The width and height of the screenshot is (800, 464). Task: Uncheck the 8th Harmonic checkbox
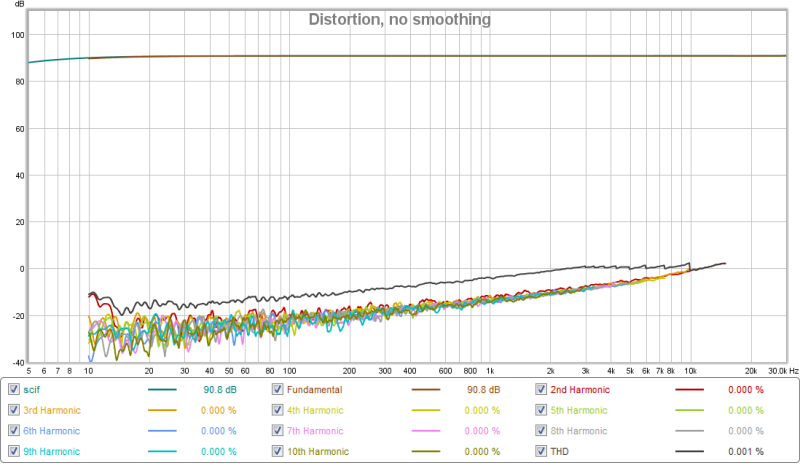(541, 430)
